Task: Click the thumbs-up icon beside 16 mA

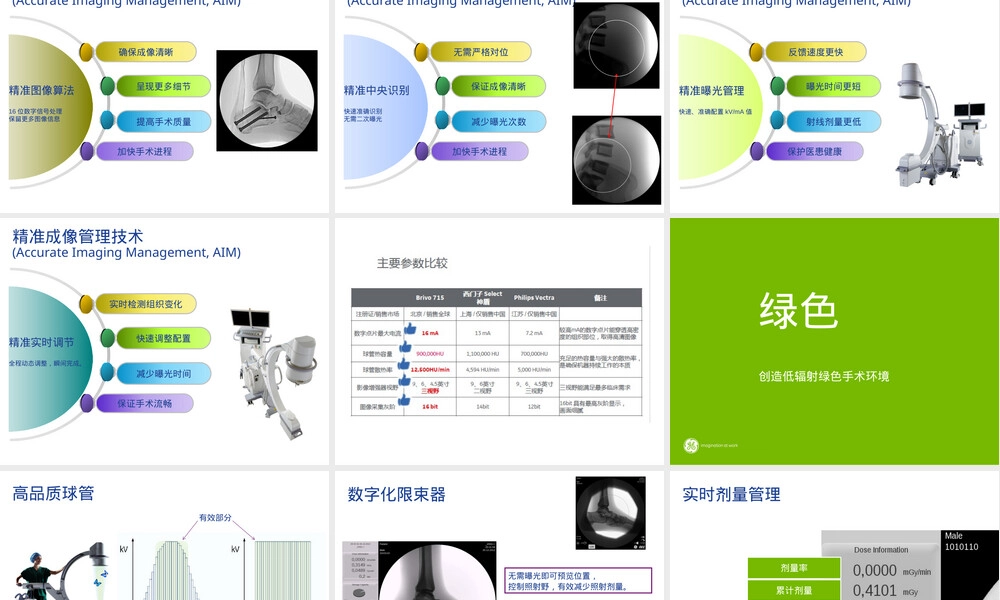Action: click(409, 329)
